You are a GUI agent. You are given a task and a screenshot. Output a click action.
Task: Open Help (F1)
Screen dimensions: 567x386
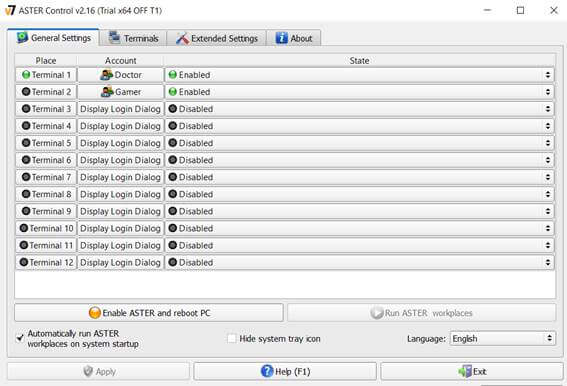click(x=285, y=372)
